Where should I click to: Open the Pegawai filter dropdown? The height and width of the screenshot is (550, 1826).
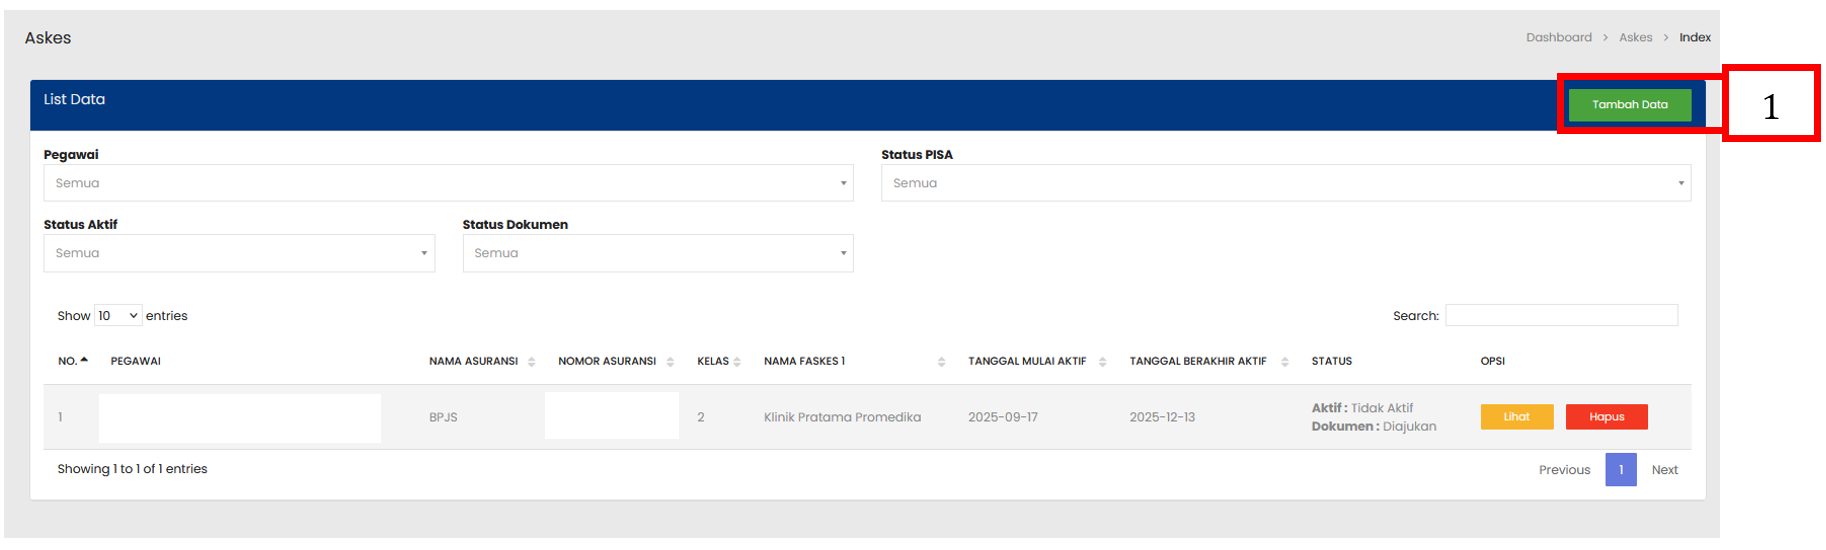pos(448,183)
